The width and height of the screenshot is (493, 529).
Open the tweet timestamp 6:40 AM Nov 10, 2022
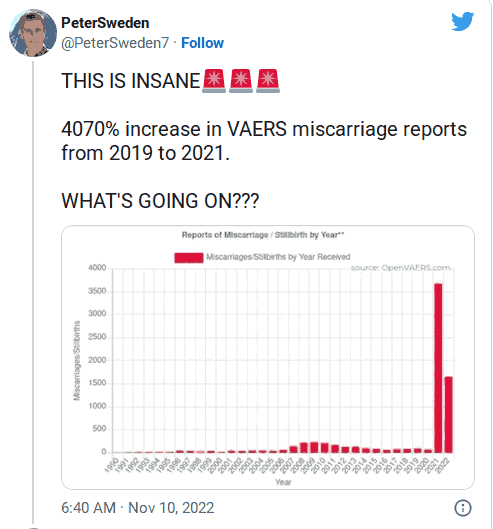pos(138,508)
